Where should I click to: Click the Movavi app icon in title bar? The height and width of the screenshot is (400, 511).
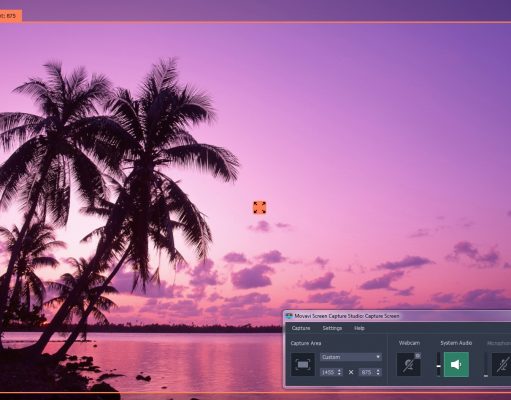(x=289, y=316)
